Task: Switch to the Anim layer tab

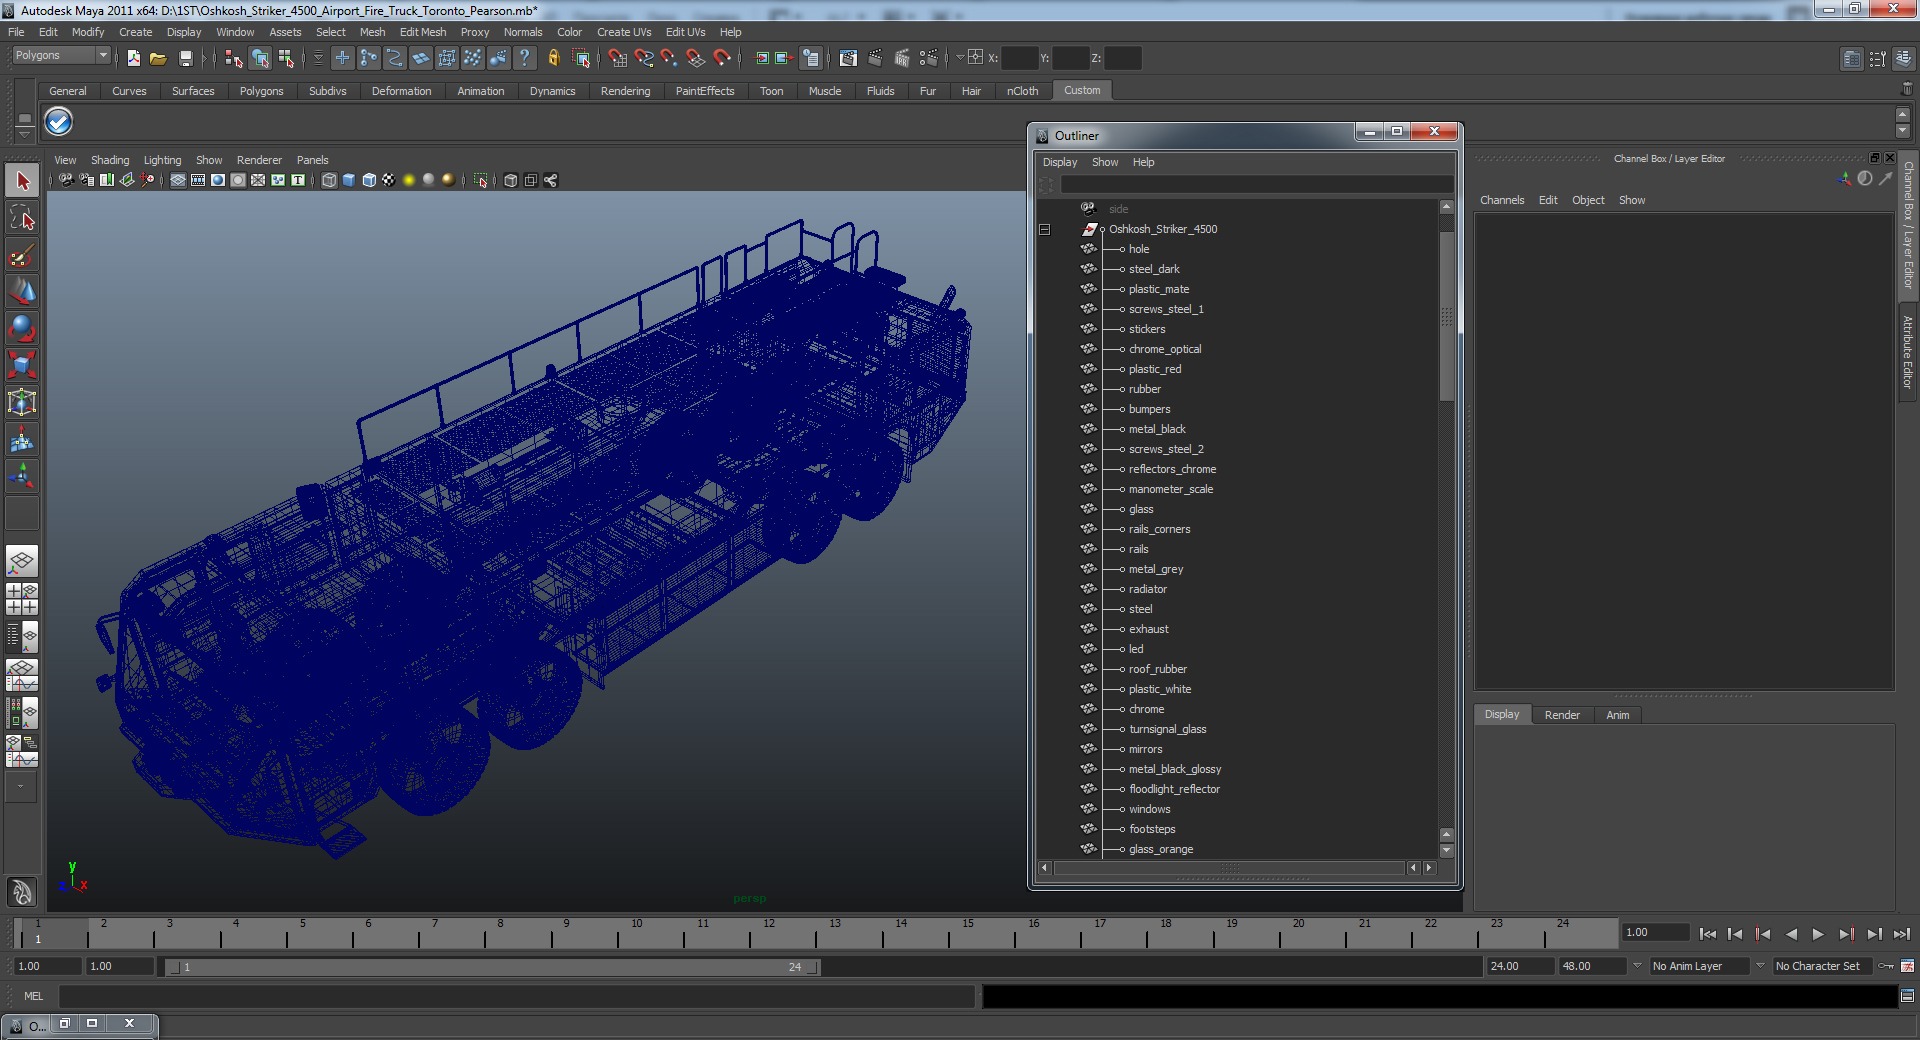Action: [x=1618, y=715]
